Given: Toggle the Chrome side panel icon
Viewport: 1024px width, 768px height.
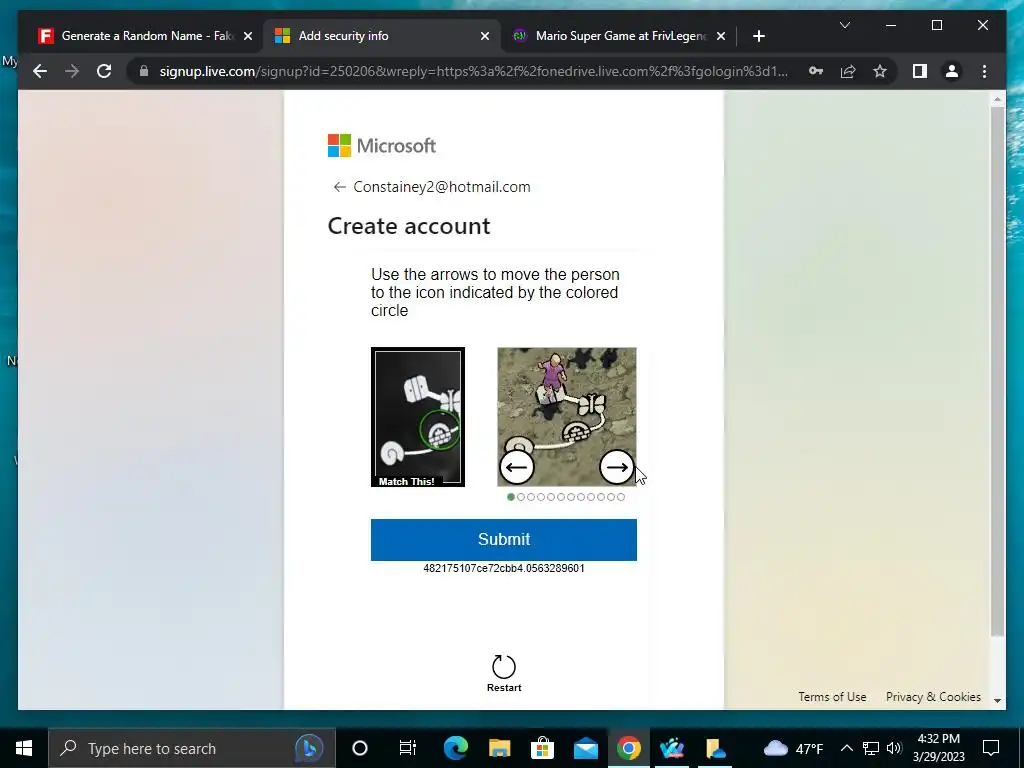Looking at the screenshot, I should (x=920, y=71).
